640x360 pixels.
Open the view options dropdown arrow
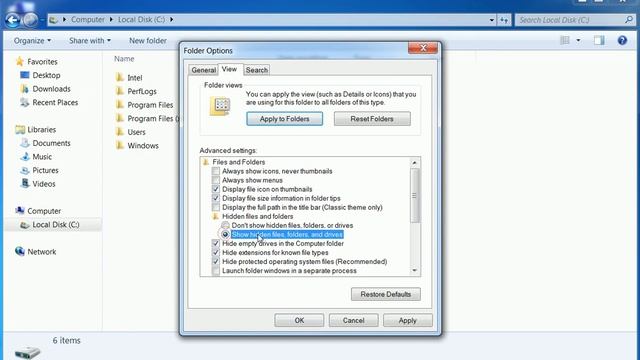(578, 40)
